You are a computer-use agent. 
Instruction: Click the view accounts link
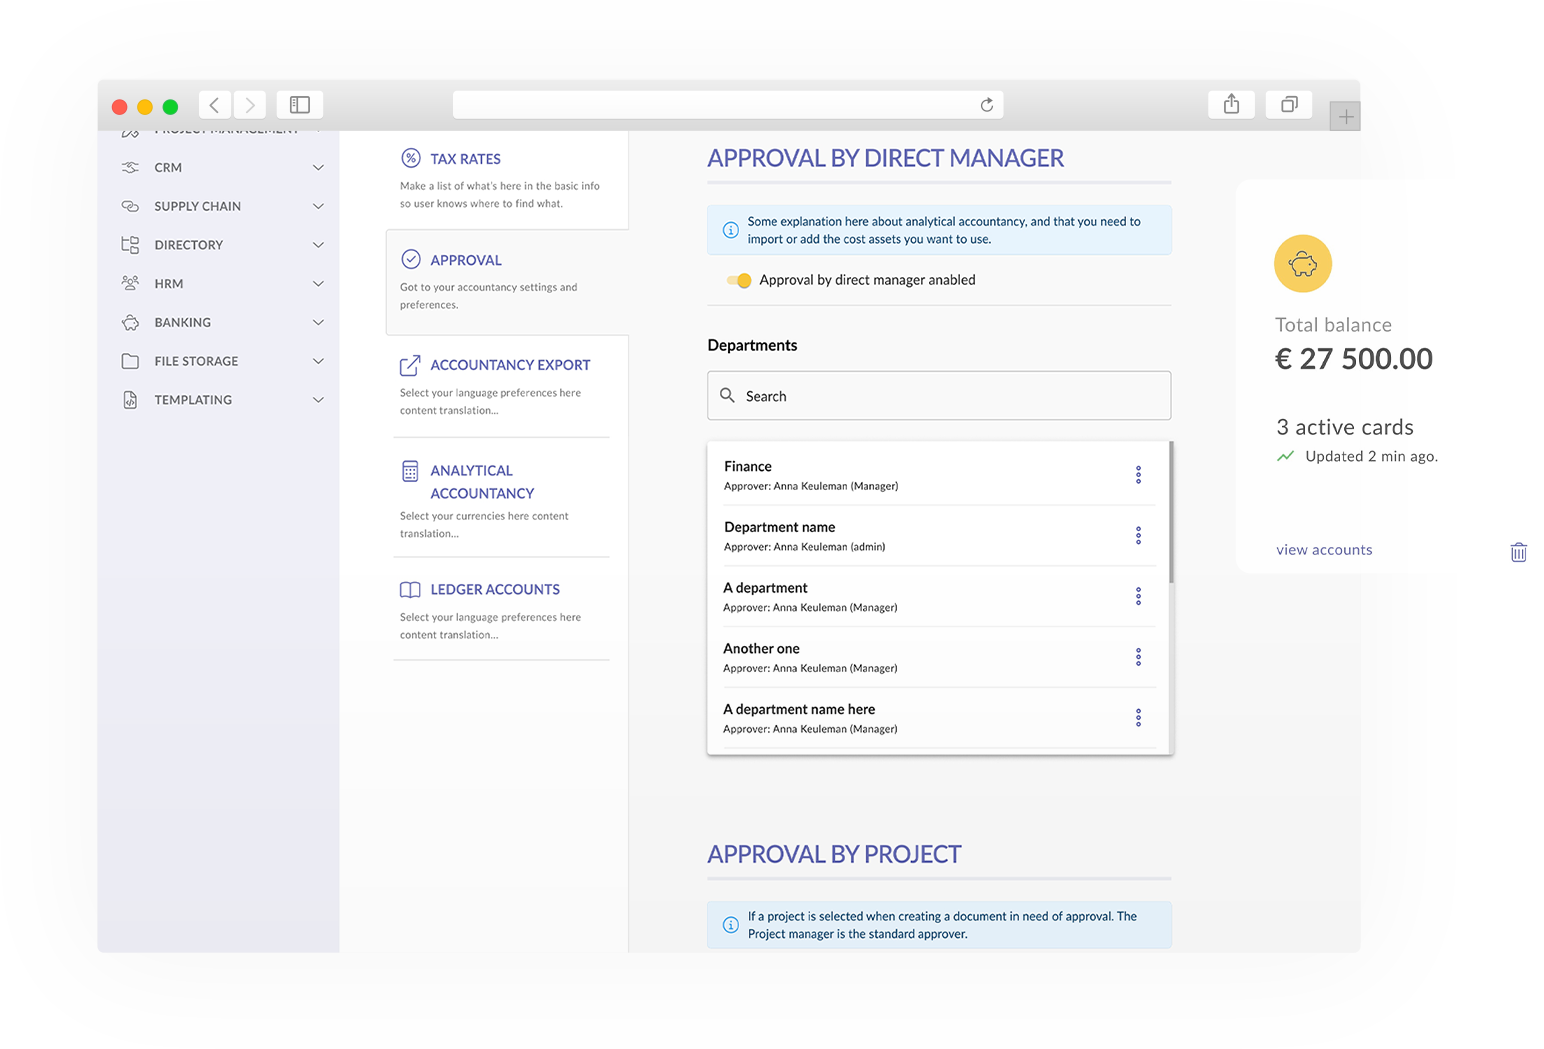point(1323,550)
